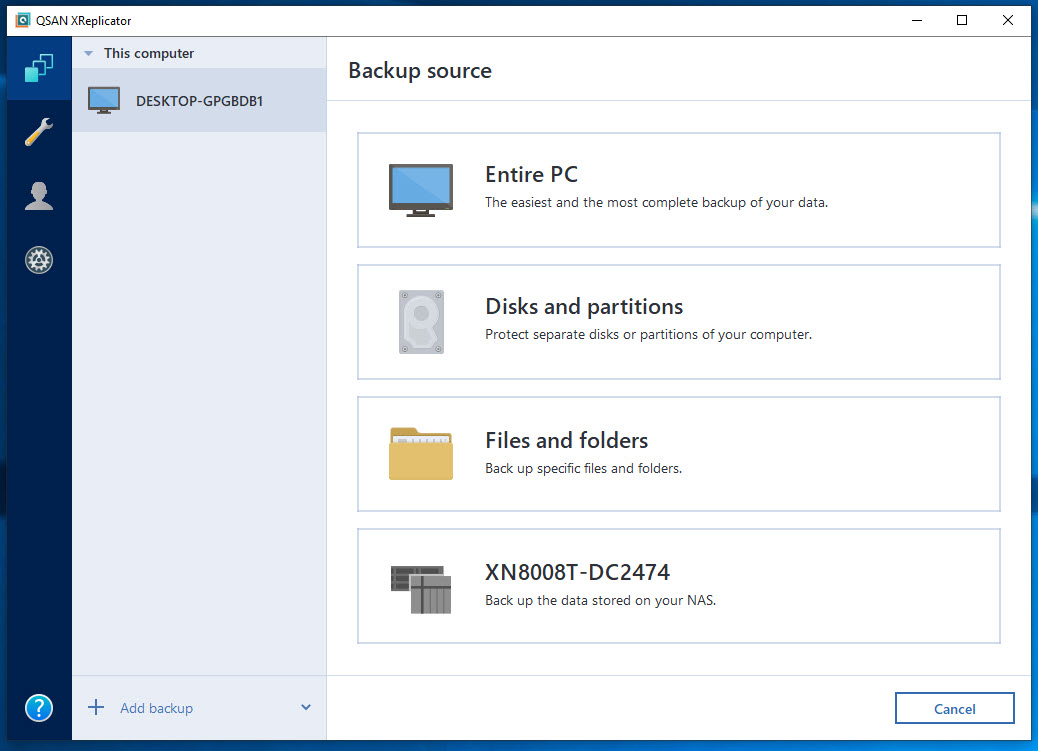Image resolution: width=1038 pixels, height=751 pixels.
Task: Click the QSAN XReplicator app logo
Action: [x=23, y=20]
